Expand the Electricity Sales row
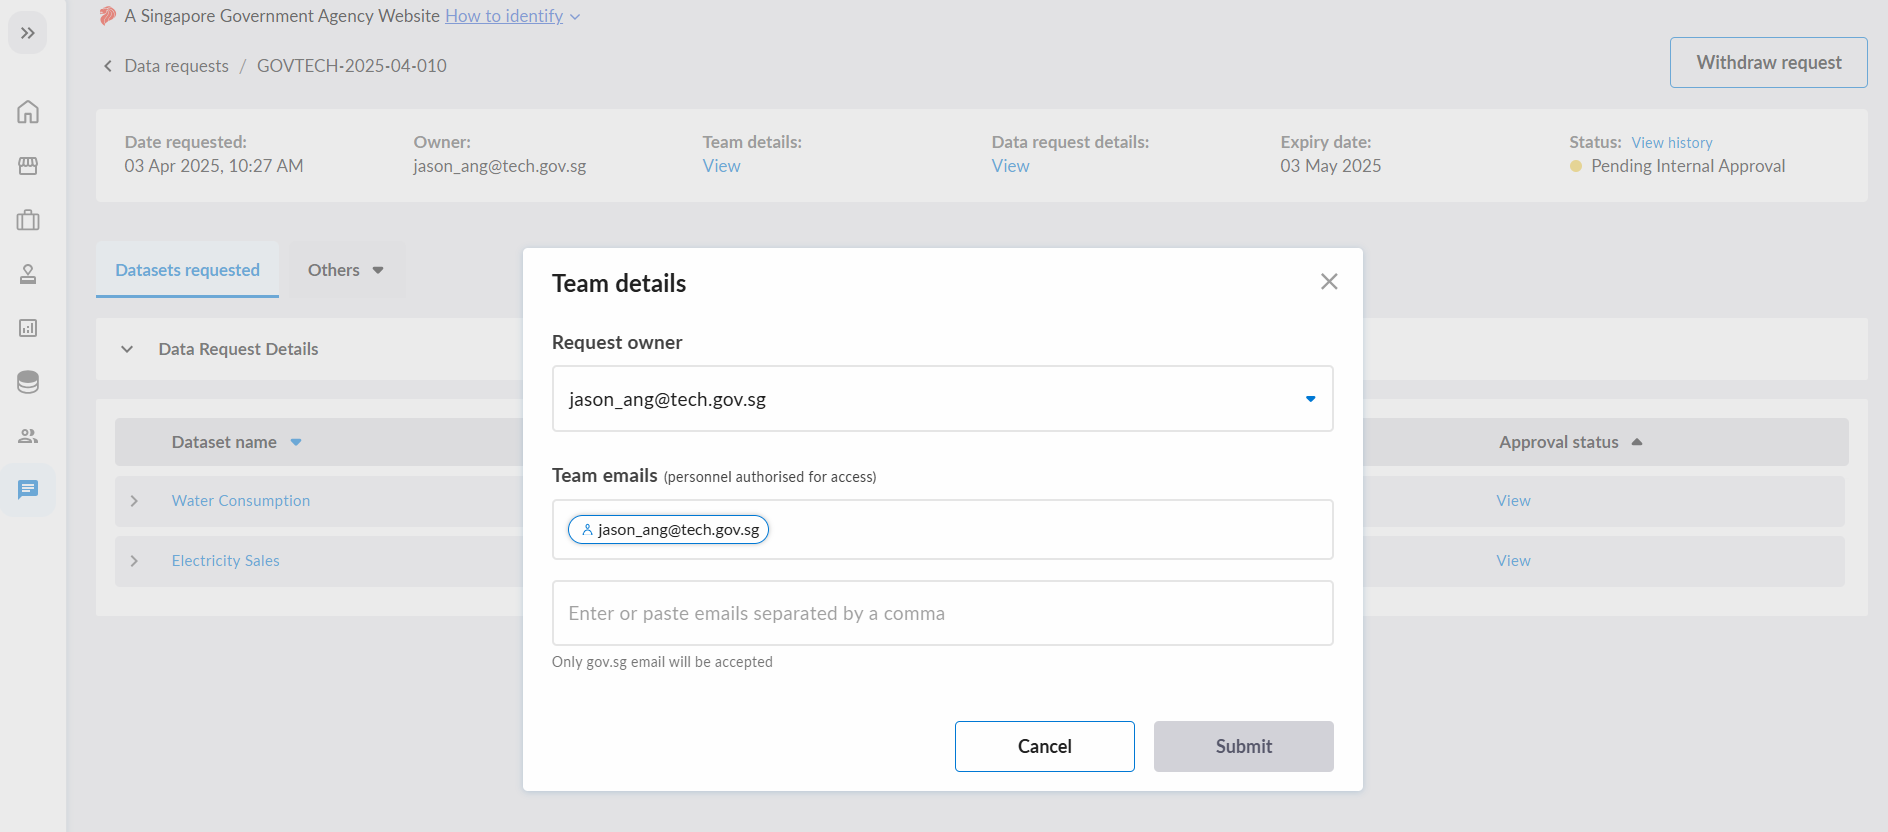 tap(134, 561)
